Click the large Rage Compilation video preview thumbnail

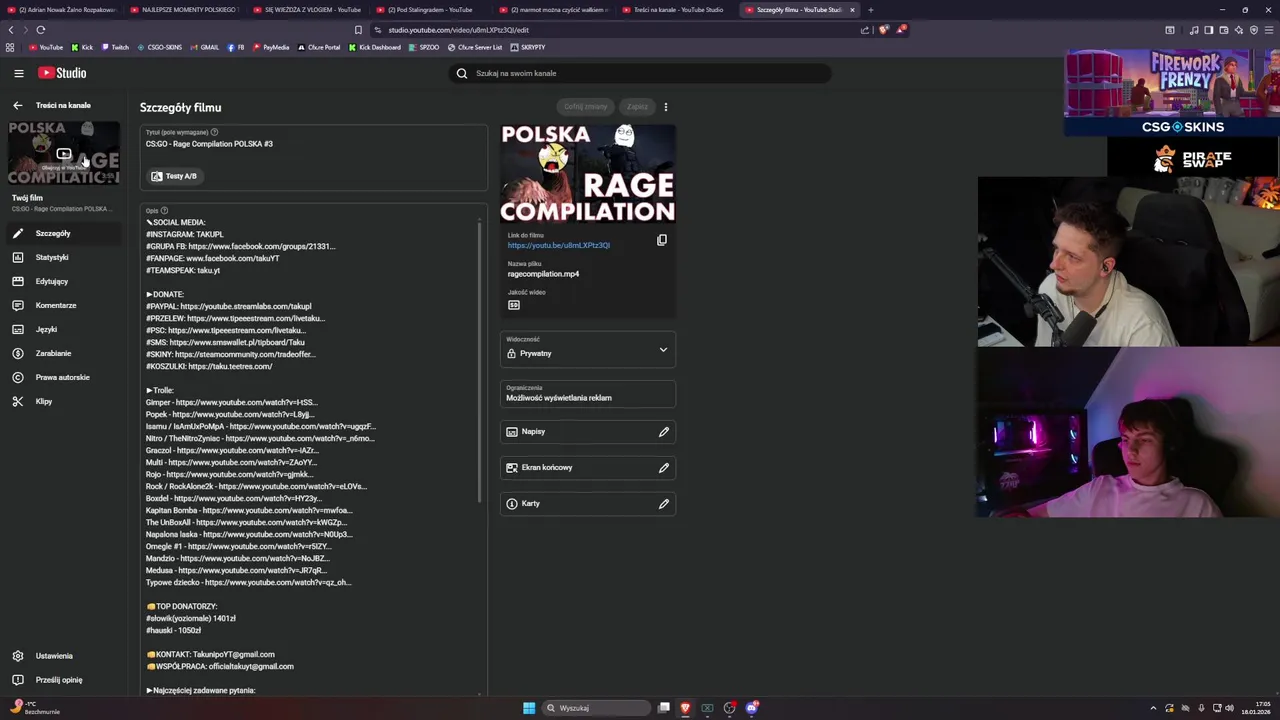pos(588,174)
